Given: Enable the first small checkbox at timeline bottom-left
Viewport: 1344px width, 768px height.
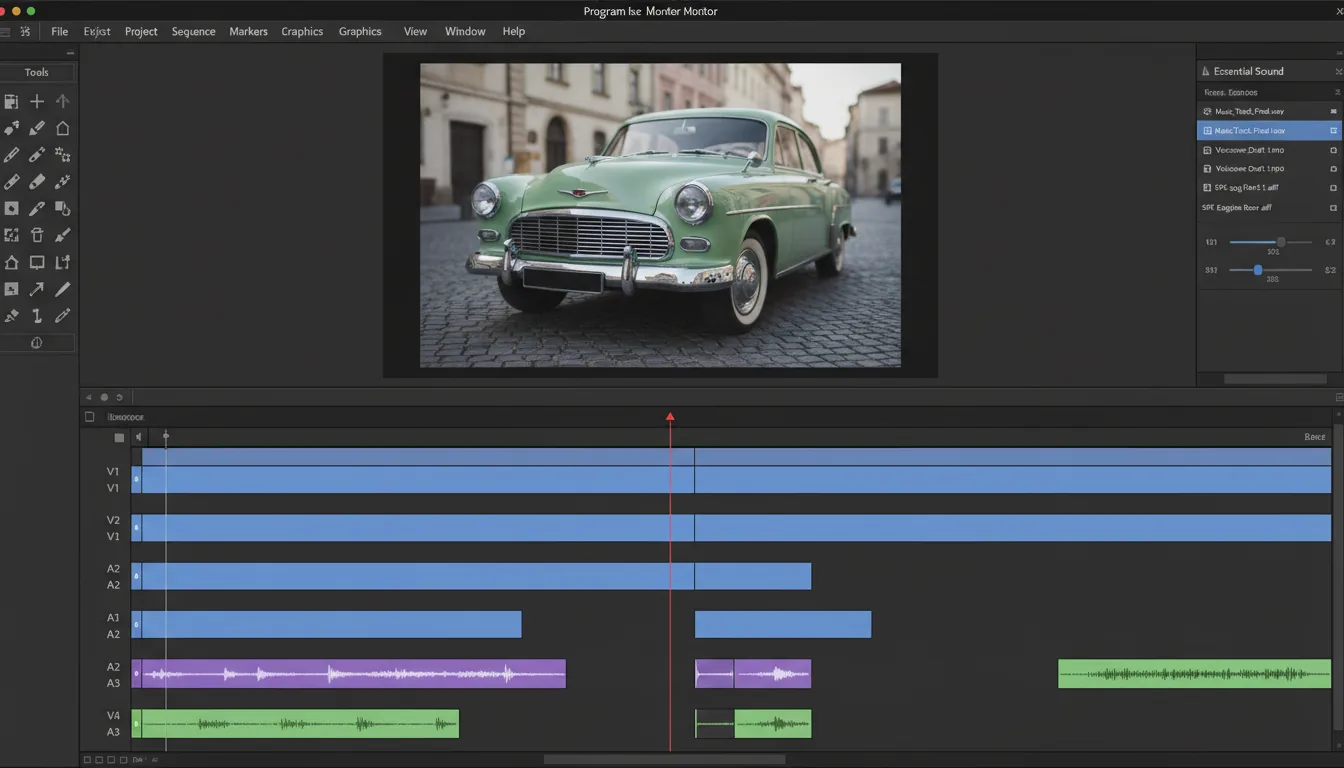Looking at the screenshot, I should [86, 760].
